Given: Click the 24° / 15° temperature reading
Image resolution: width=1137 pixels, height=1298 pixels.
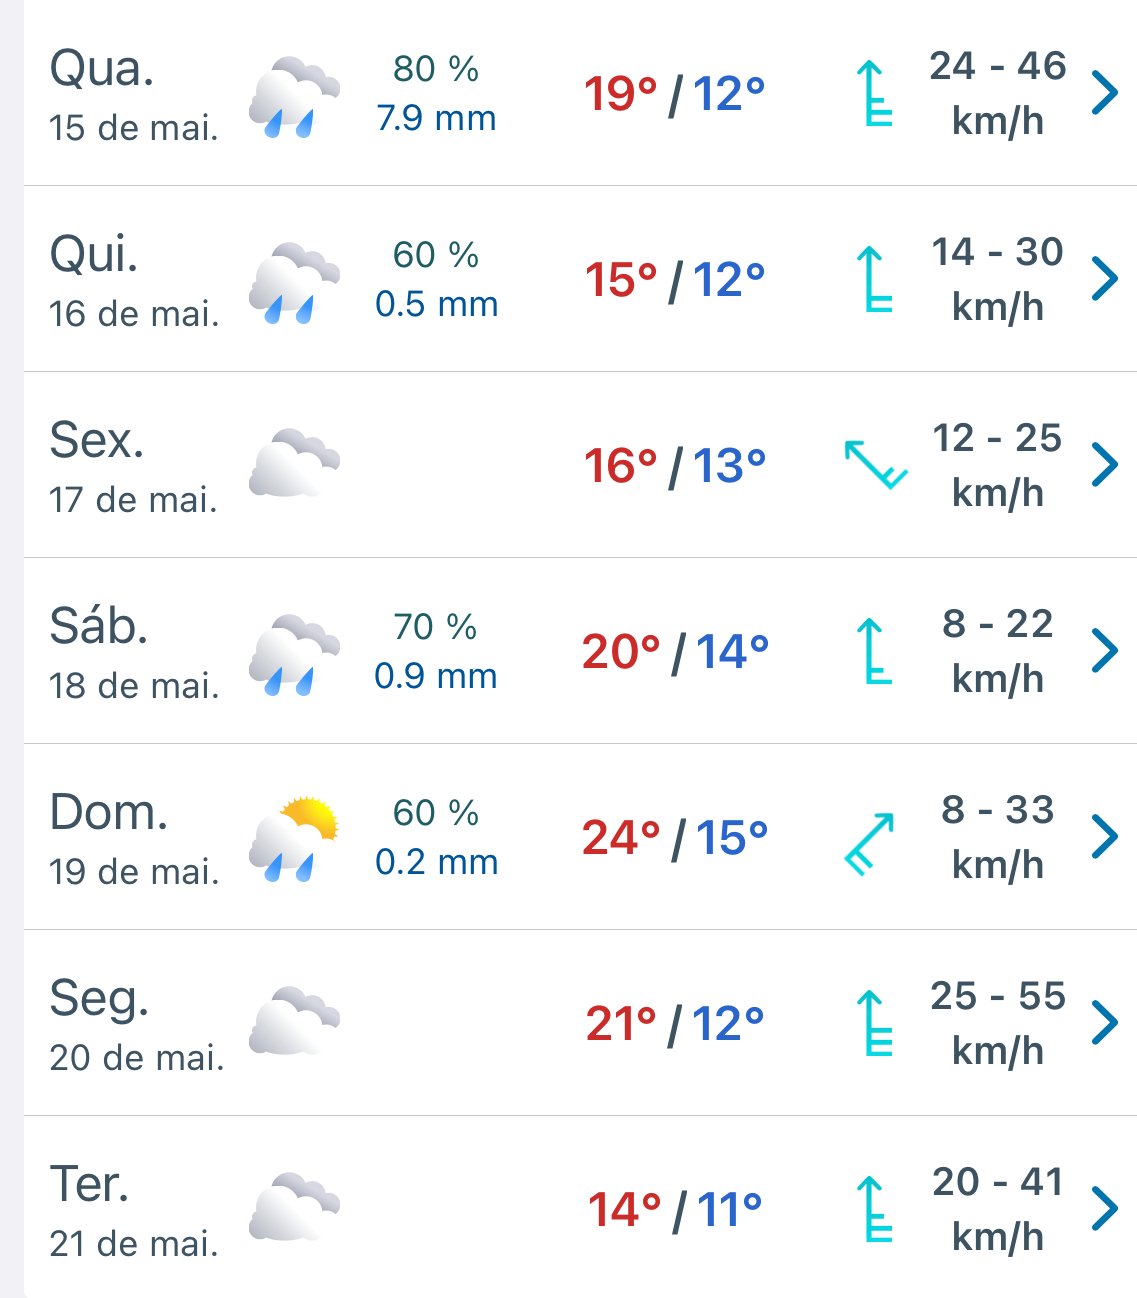Looking at the screenshot, I should point(675,838).
